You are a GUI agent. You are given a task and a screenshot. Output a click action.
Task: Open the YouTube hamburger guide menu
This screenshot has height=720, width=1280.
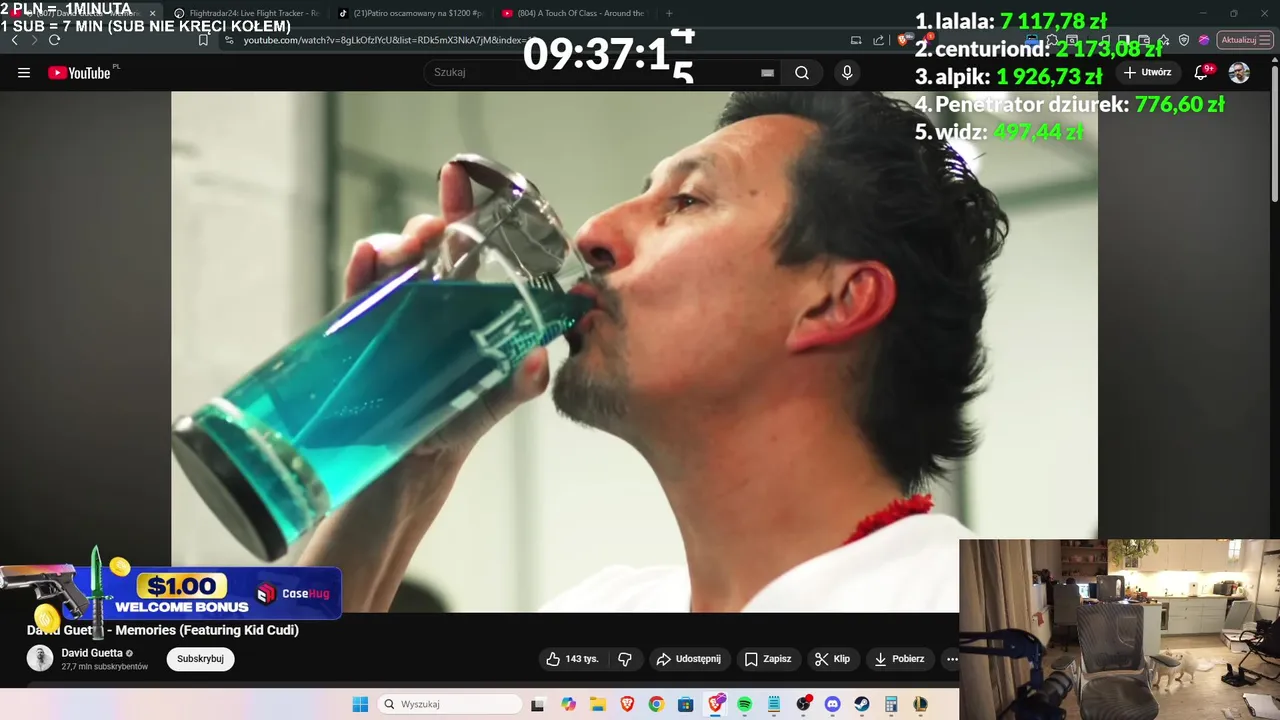[24, 73]
